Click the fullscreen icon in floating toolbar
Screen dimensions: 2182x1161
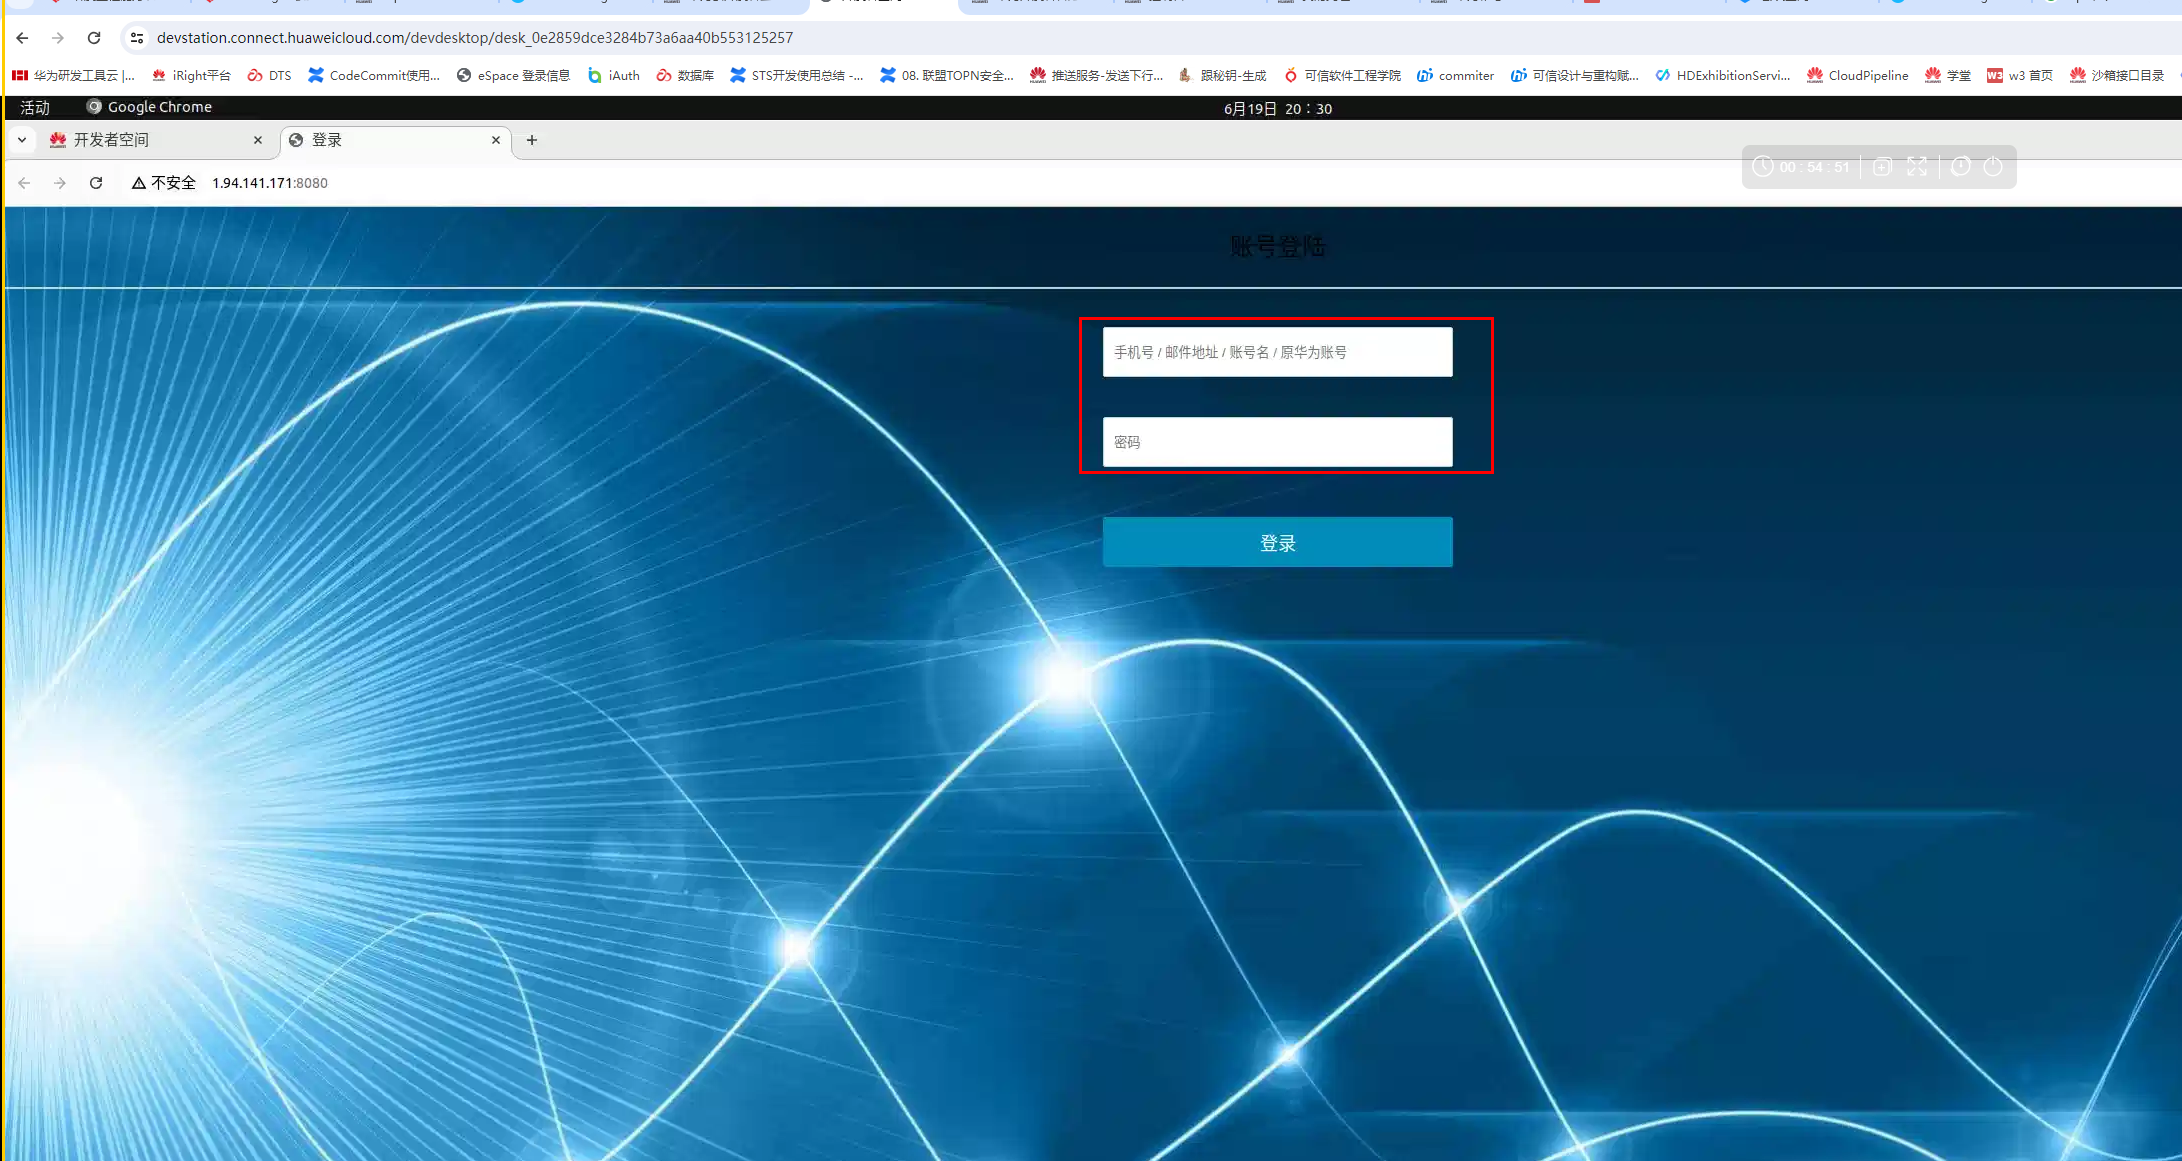tap(1916, 167)
